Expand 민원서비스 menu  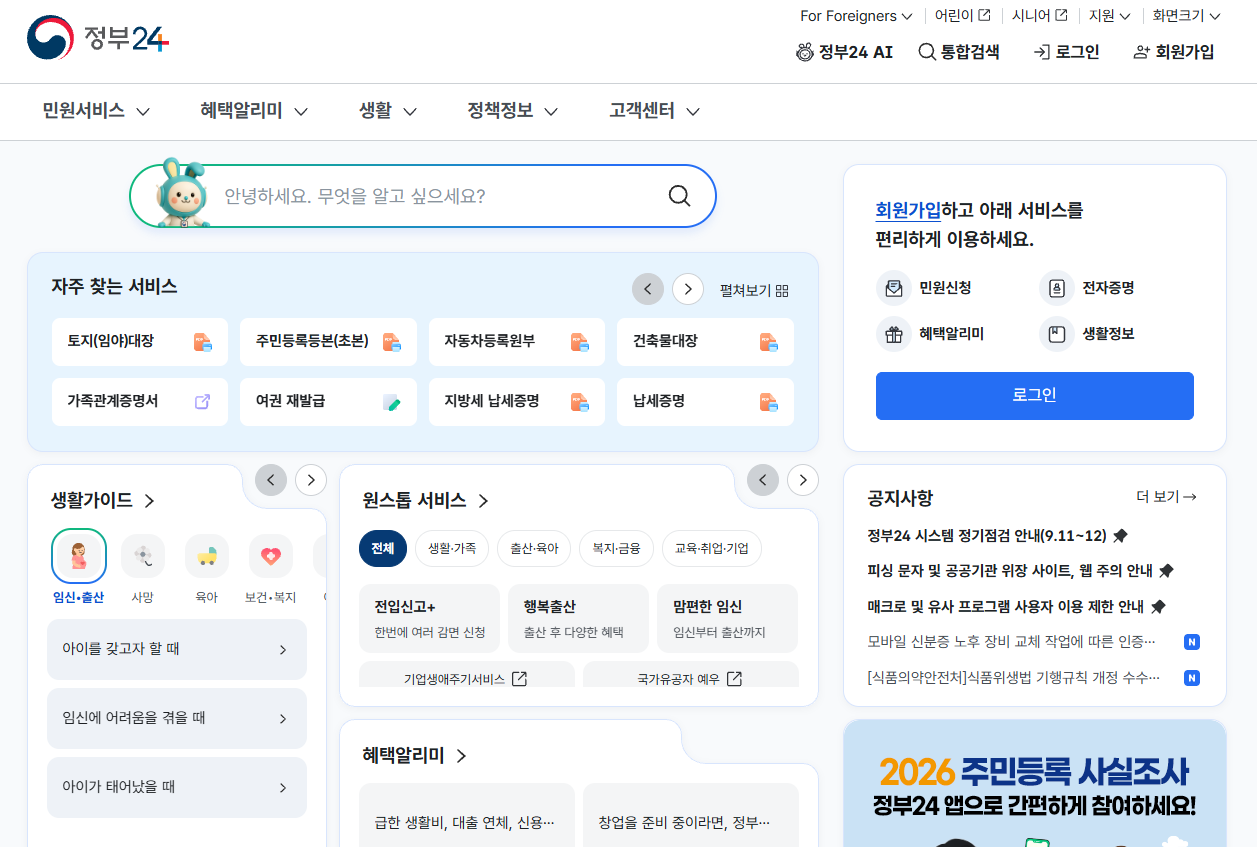coord(96,111)
